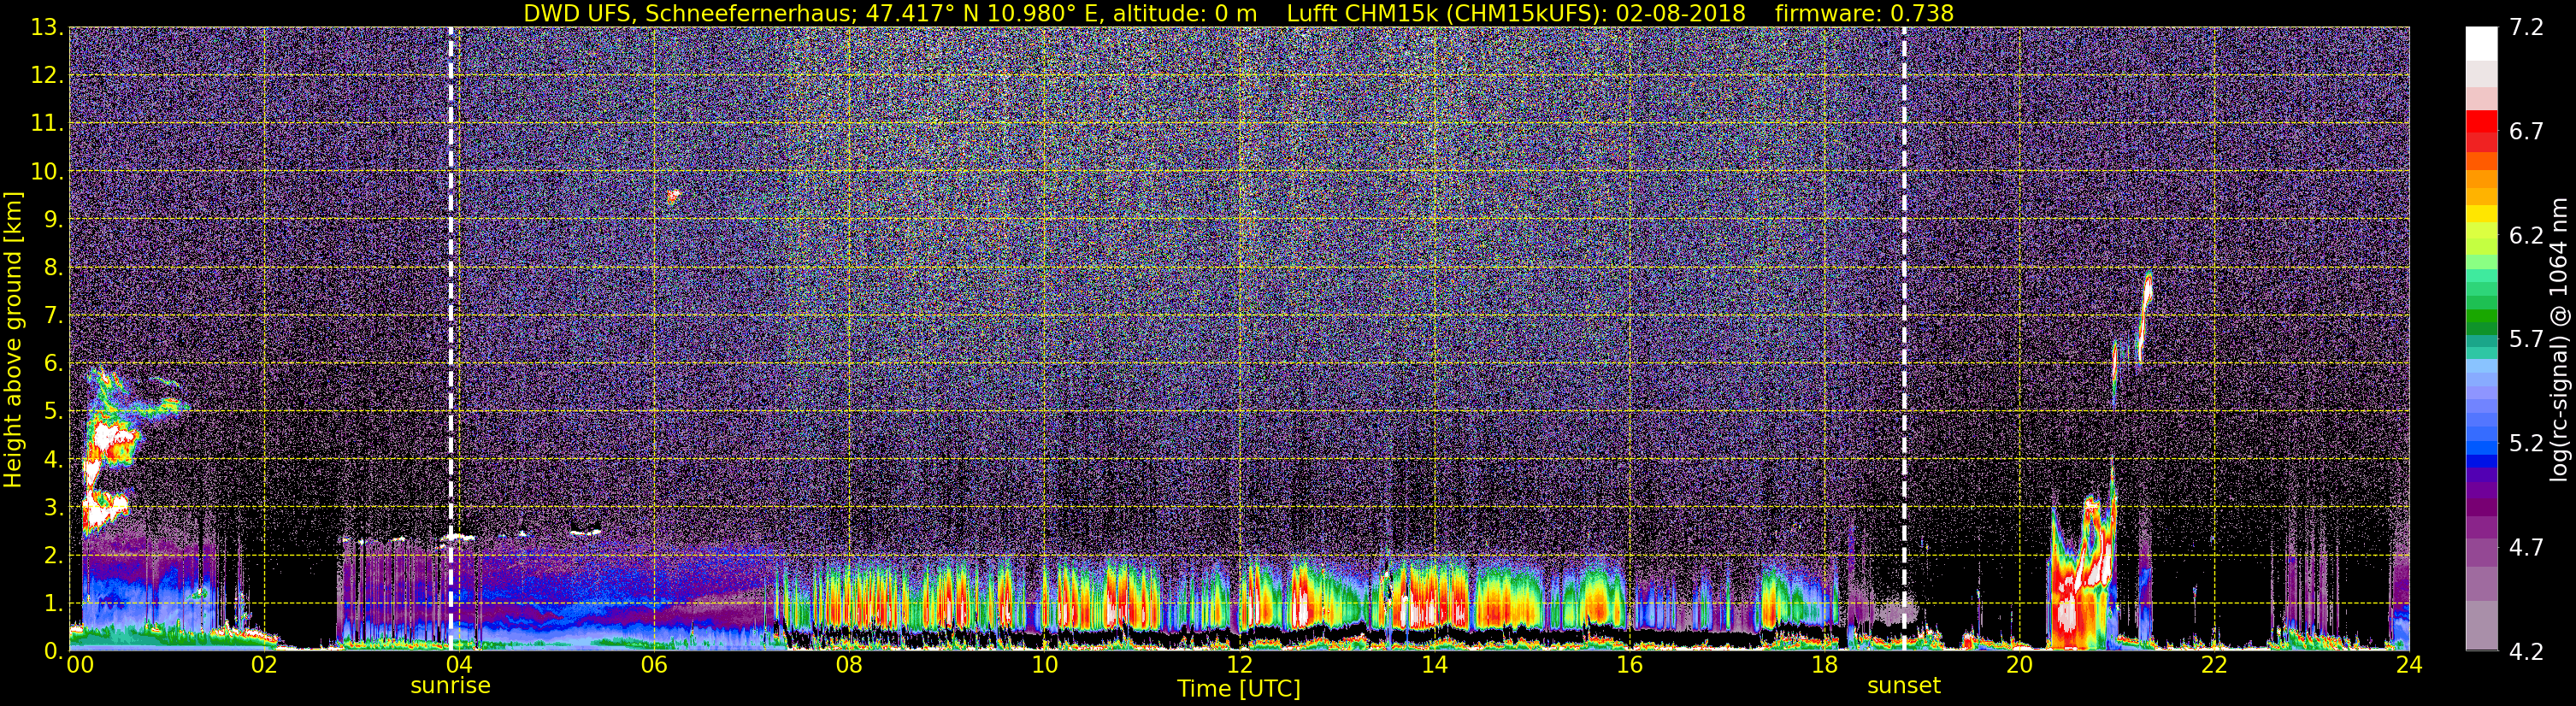Click the time axis tick '24'
The height and width of the screenshot is (706, 2576).
pos(2409,665)
